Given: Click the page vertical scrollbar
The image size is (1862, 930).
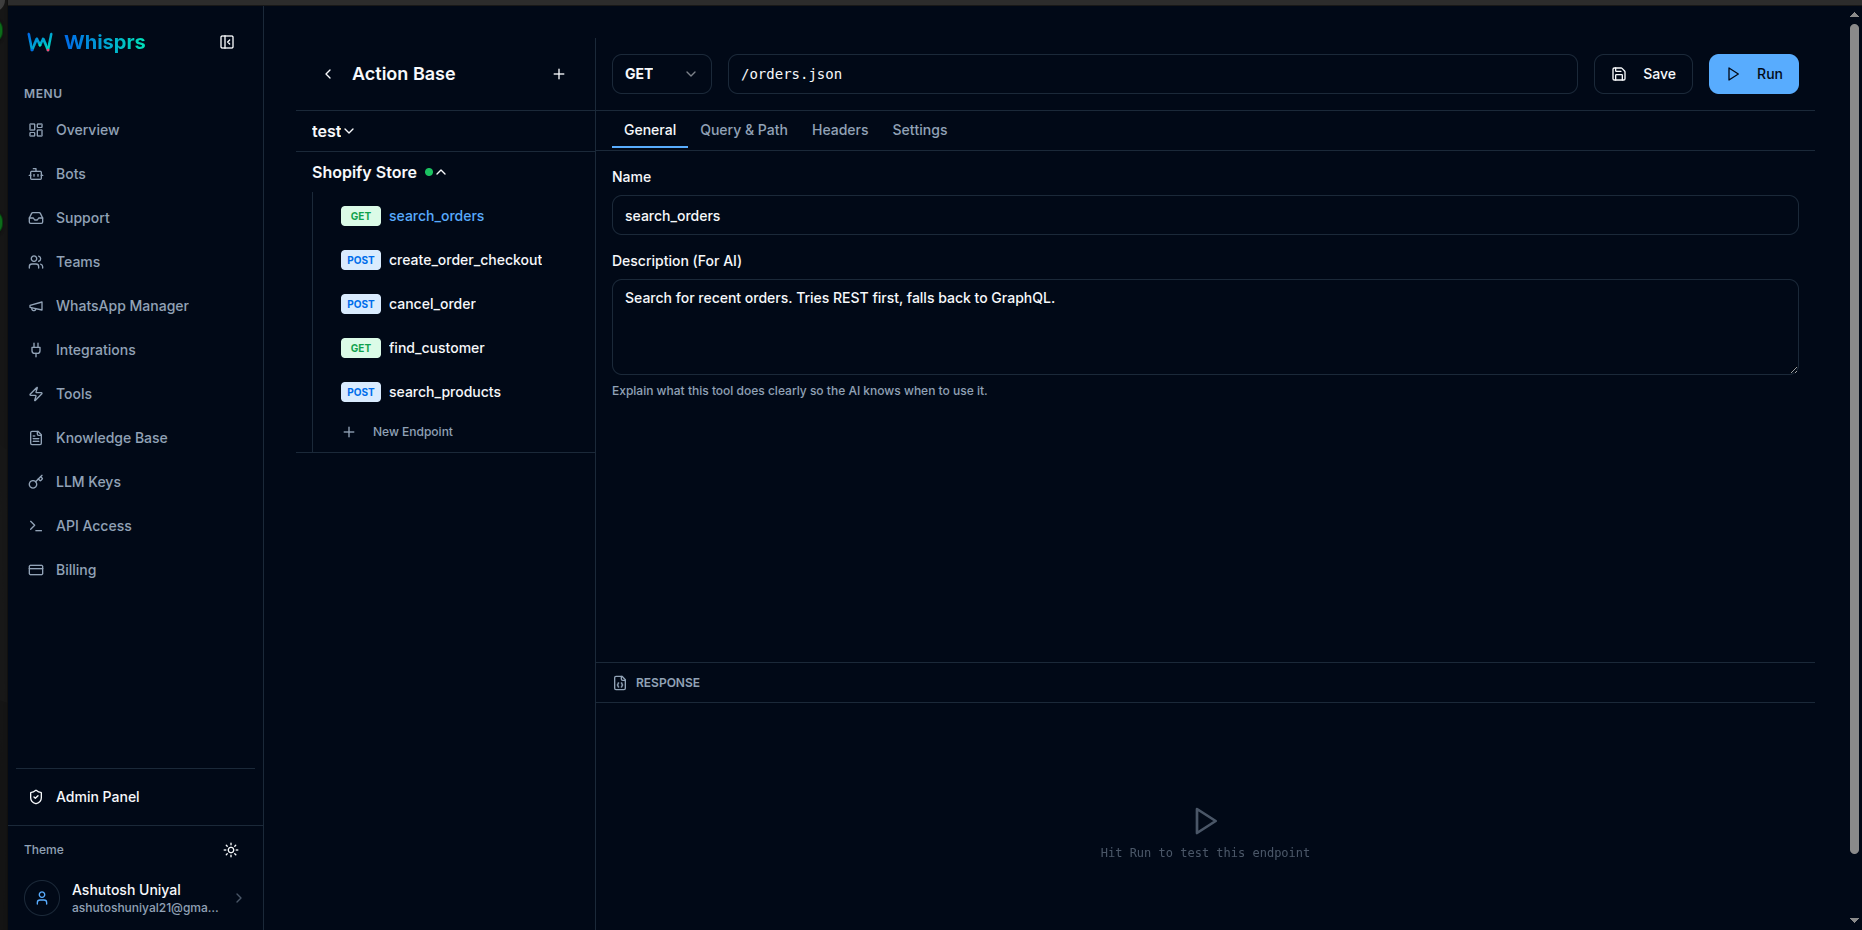Looking at the screenshot, I should pos(1854,440).
